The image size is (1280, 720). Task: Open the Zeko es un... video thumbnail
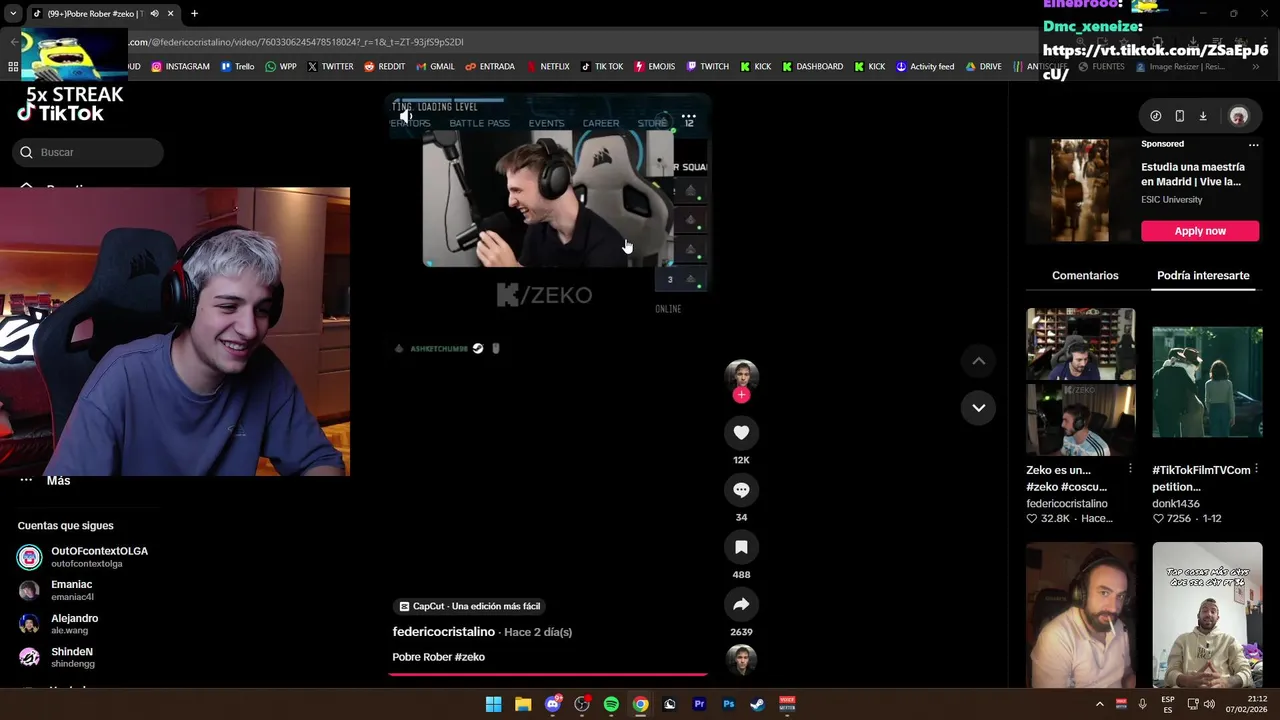coord(1080,382)
